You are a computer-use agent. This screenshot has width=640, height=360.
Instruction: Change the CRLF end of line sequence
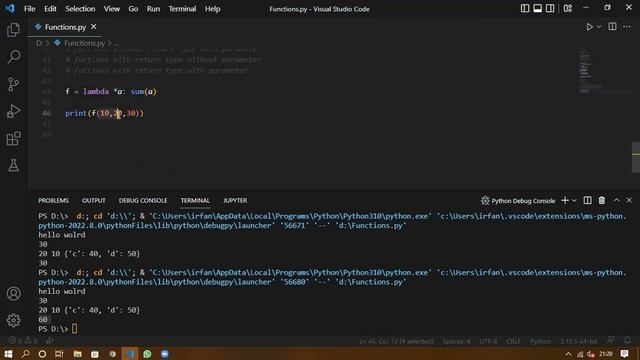513,341
